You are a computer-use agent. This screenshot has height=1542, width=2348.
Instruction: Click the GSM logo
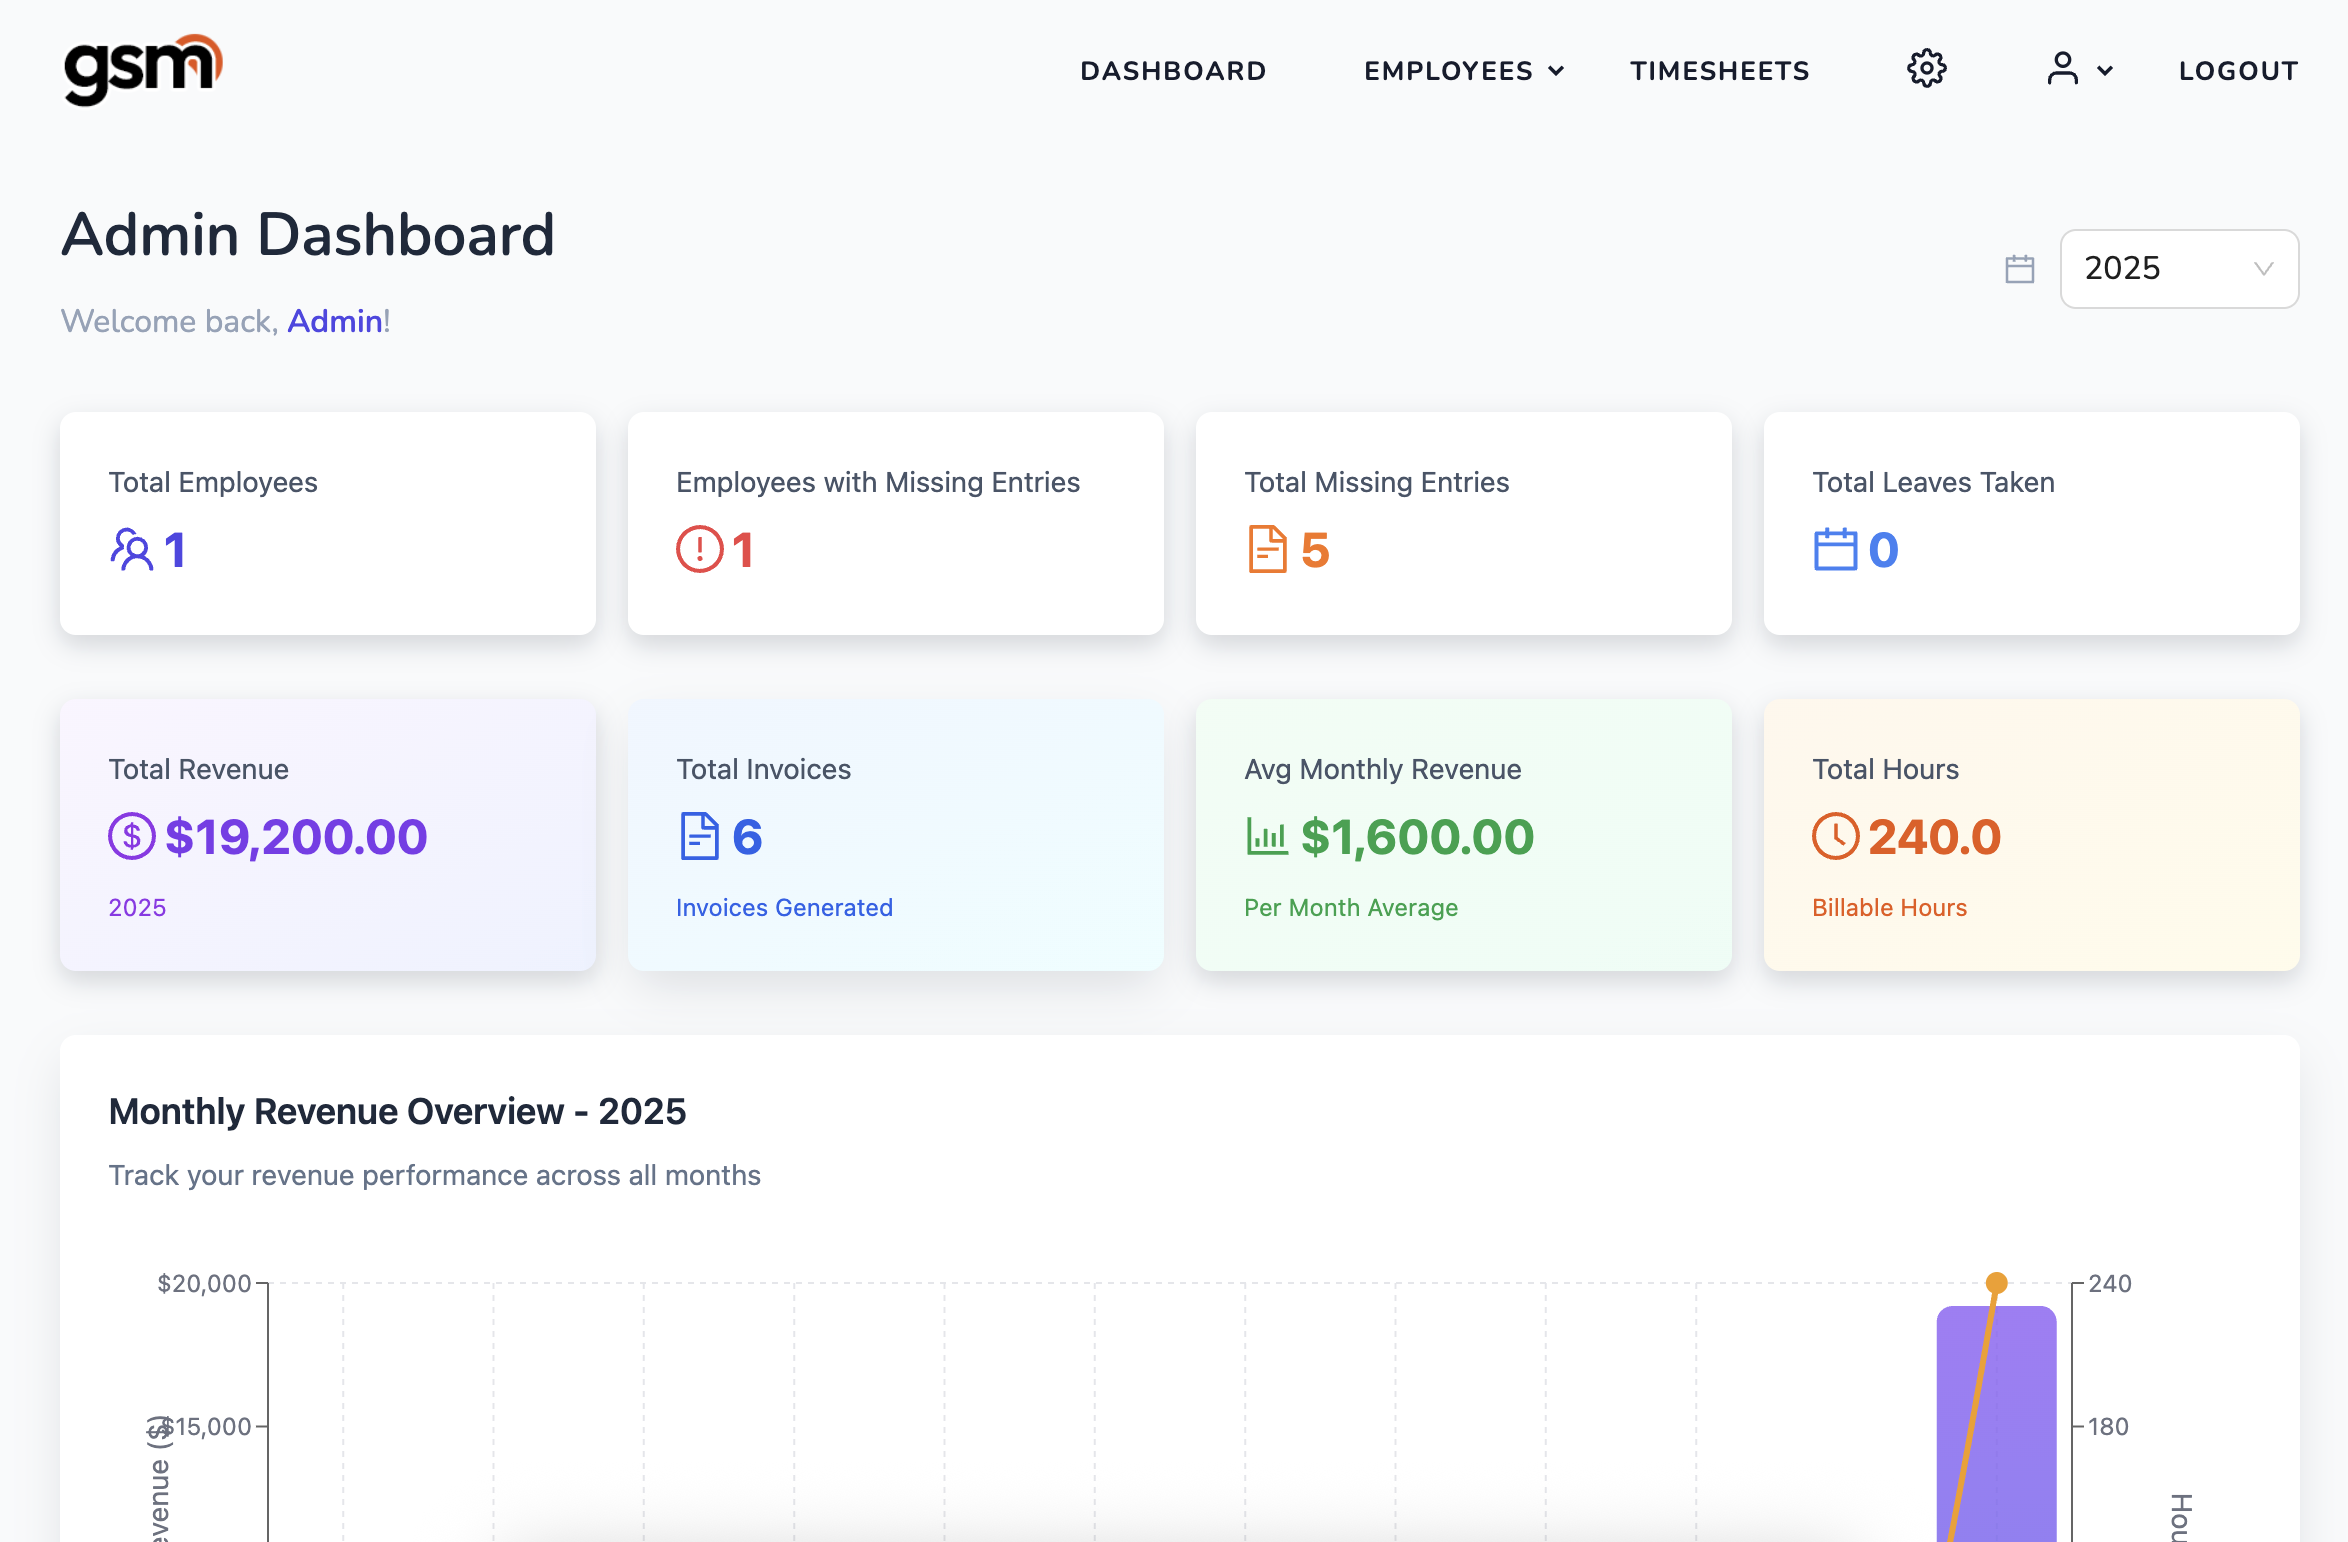pos(143,69)
